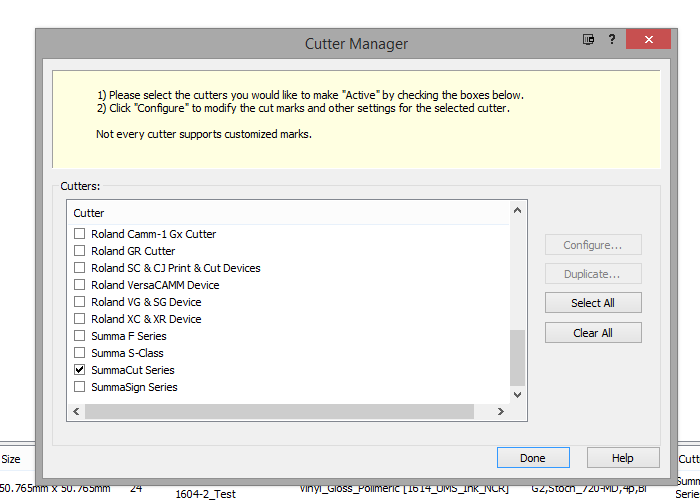
Task: Click the horizontal scroll left arrow
Action: point(76,411)
